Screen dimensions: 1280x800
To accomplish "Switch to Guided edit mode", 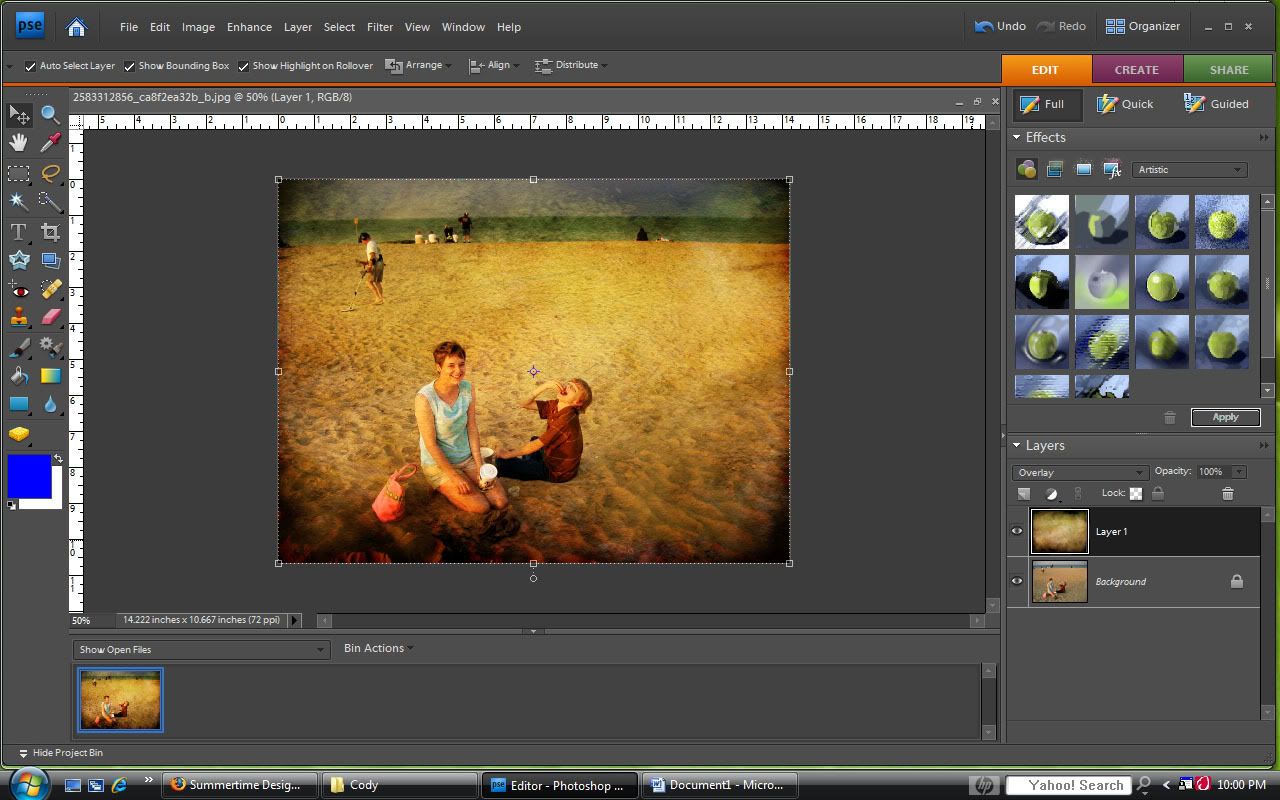I will (1216, 104).
